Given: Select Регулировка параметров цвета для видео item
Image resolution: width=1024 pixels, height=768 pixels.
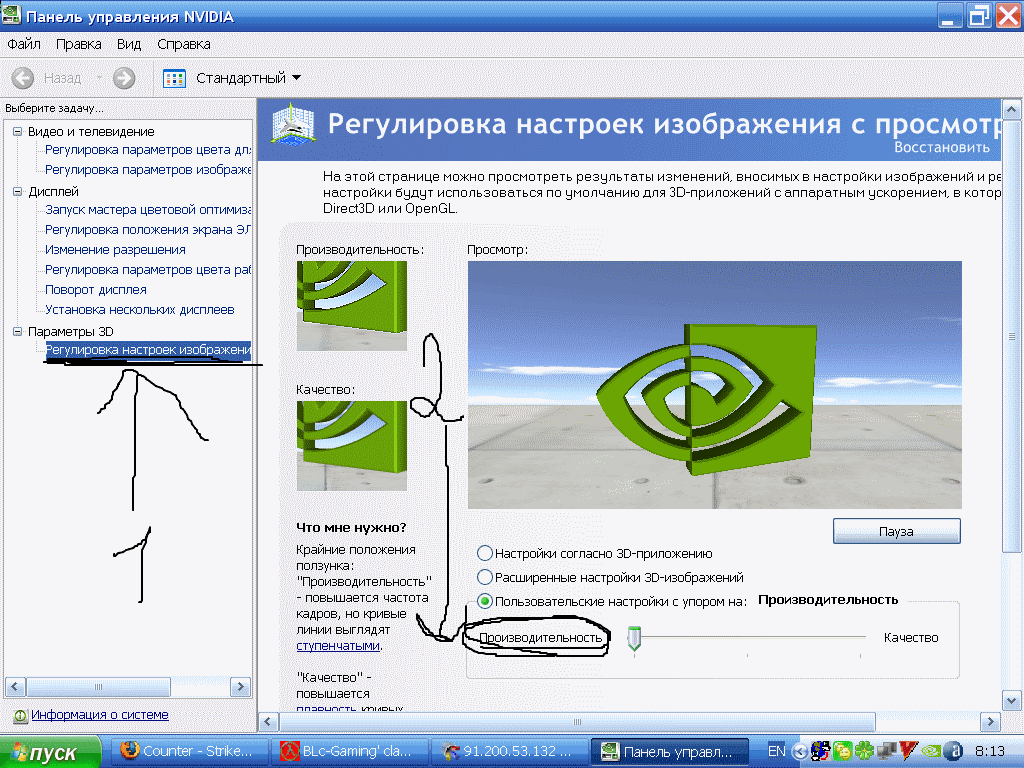Looking at the screenshot, I should tap(148, 150).
